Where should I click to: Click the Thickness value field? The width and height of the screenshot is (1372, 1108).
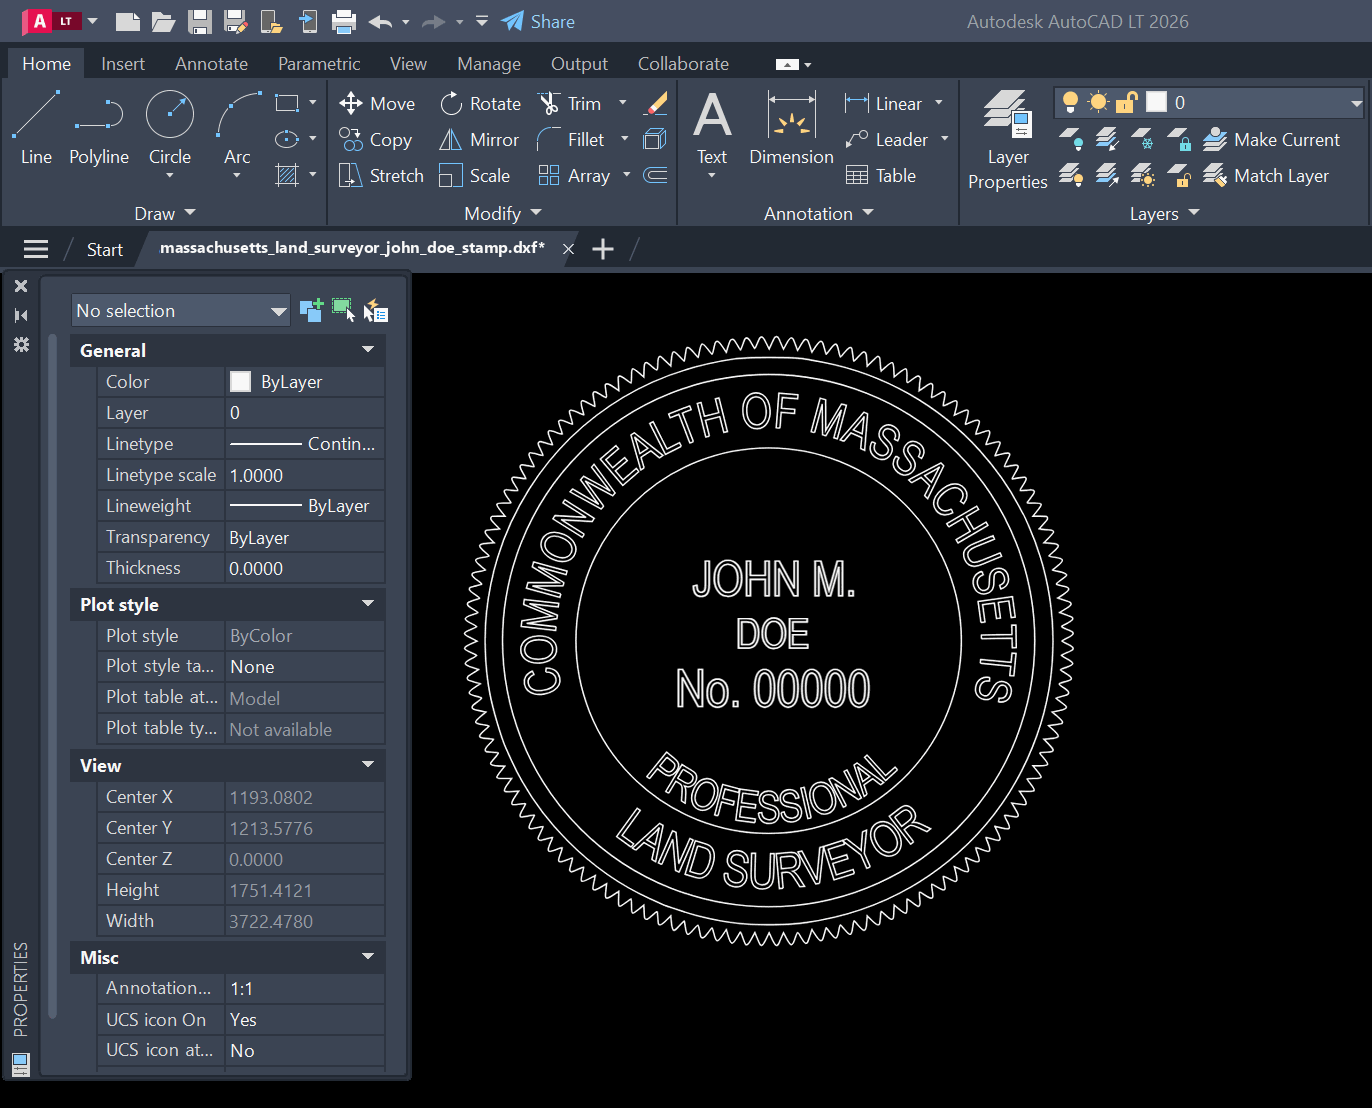(x=305, y=568)
